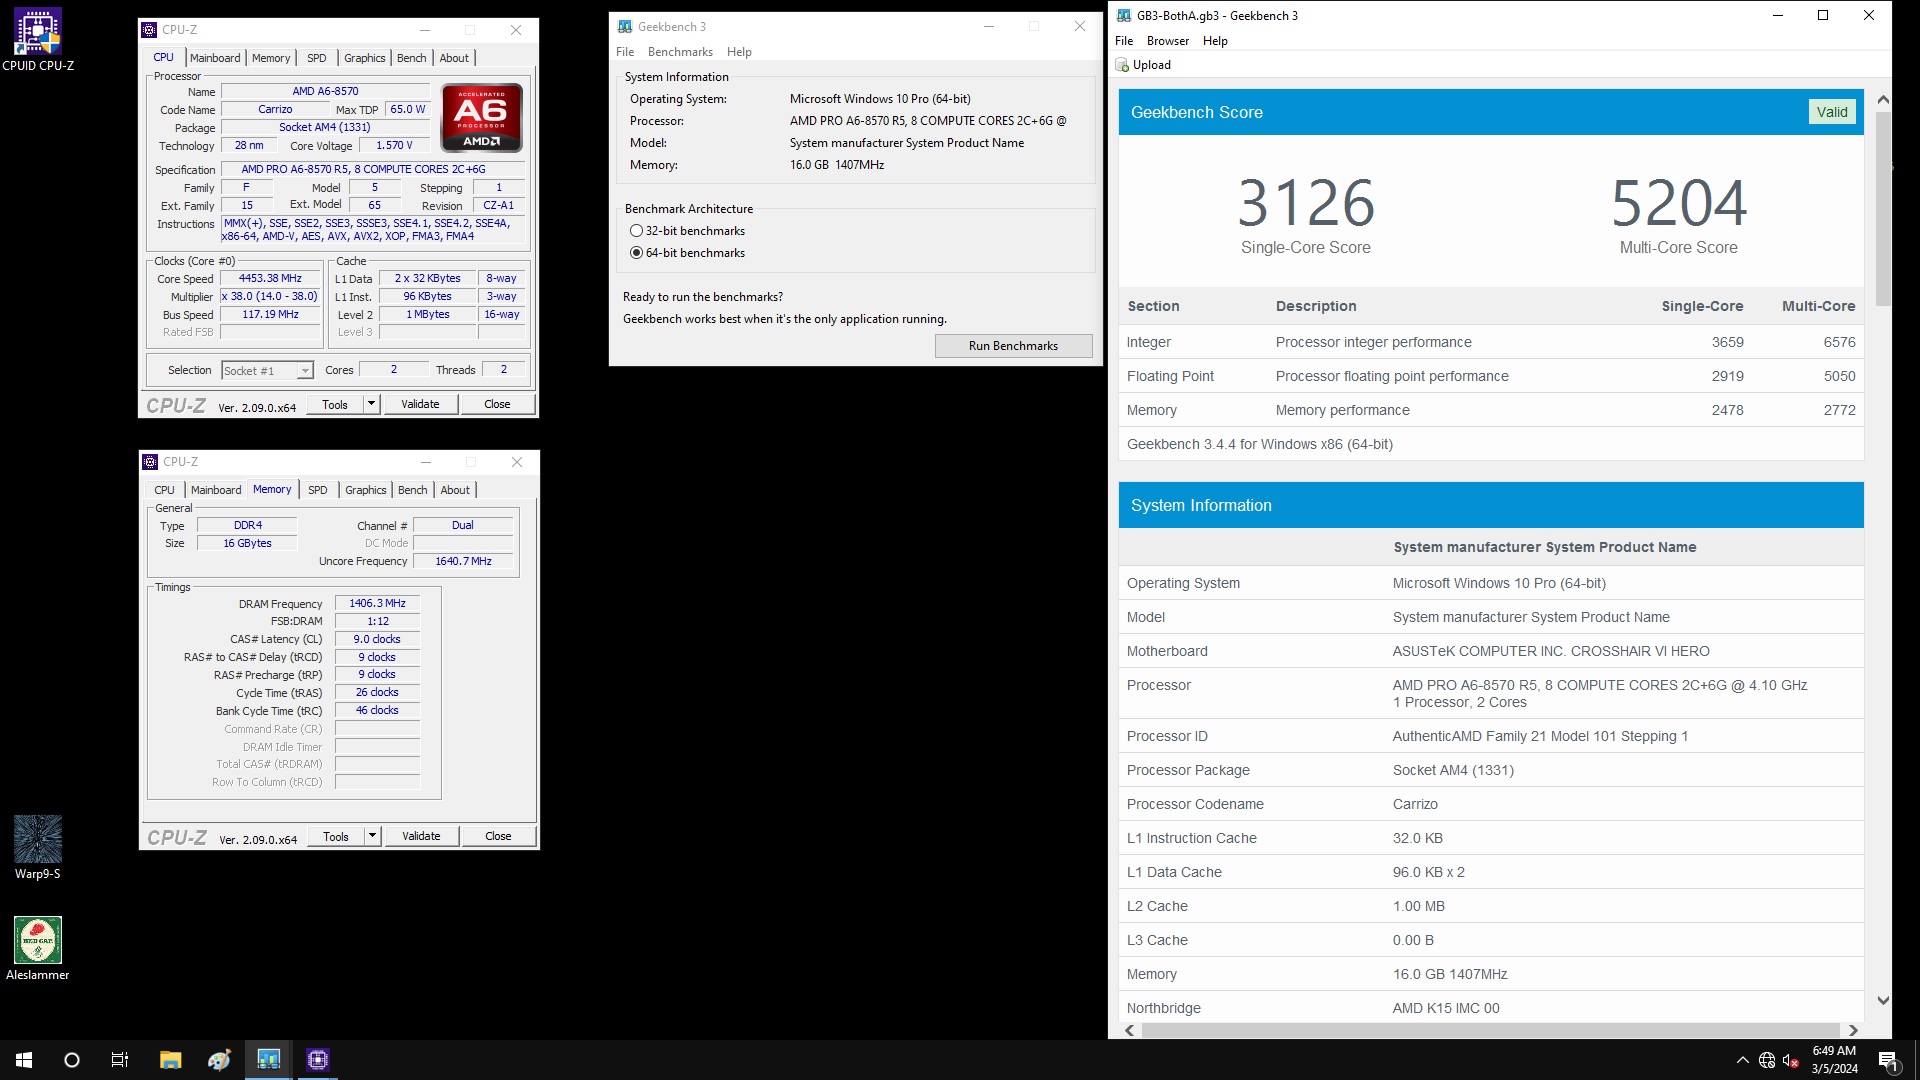Click CPU-Z title bar icon of Memory window
Viewport: 1920px width, 1080px height.
(151, 462)
